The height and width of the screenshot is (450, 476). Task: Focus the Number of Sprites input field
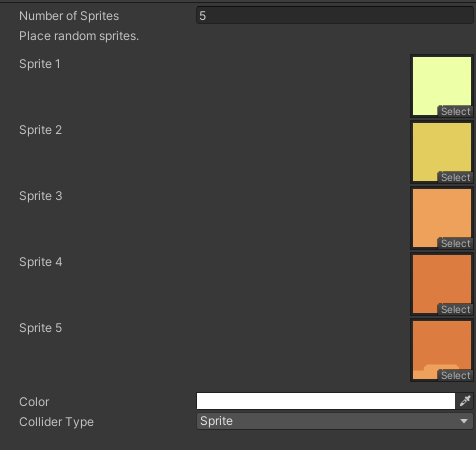coord(335,15)
